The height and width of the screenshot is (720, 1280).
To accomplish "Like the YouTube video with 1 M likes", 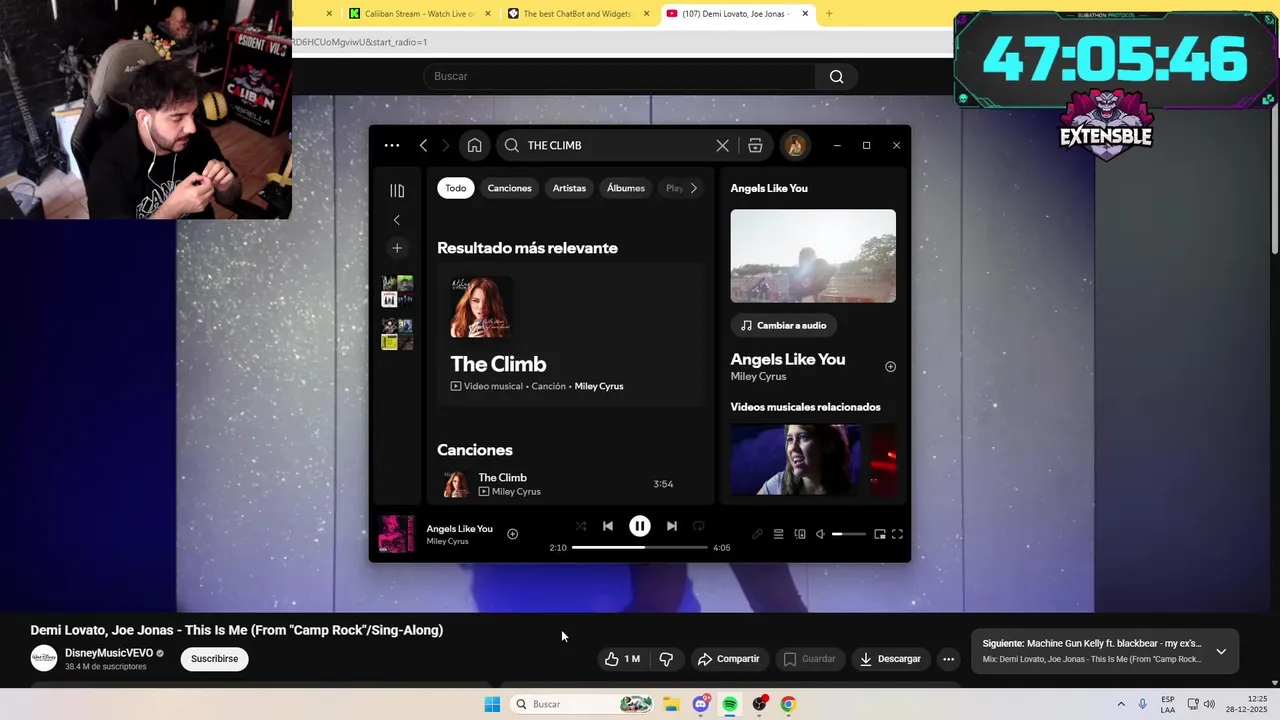I will click(x=622, y=659).
